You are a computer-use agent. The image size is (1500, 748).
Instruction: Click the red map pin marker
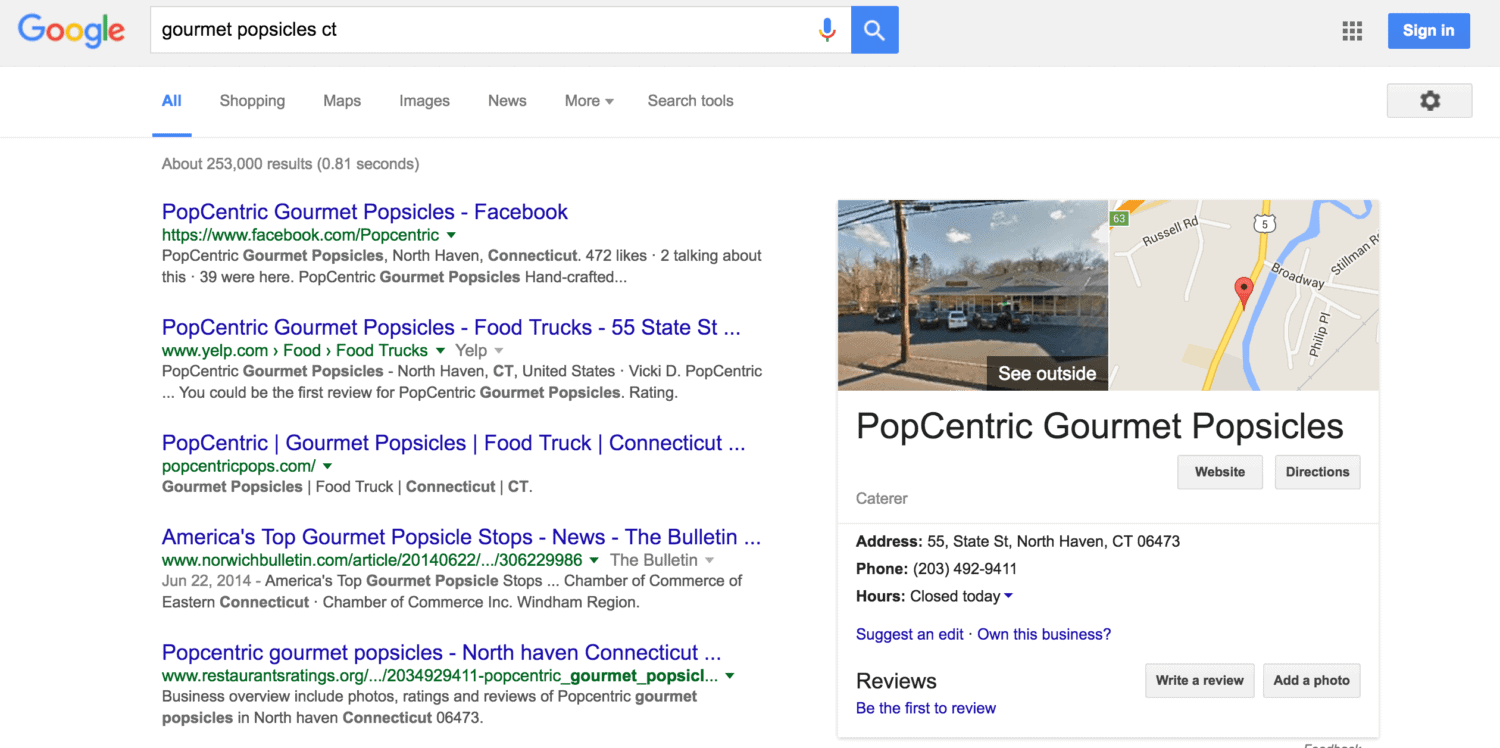pyautogui.click(x=1244, y=292)
